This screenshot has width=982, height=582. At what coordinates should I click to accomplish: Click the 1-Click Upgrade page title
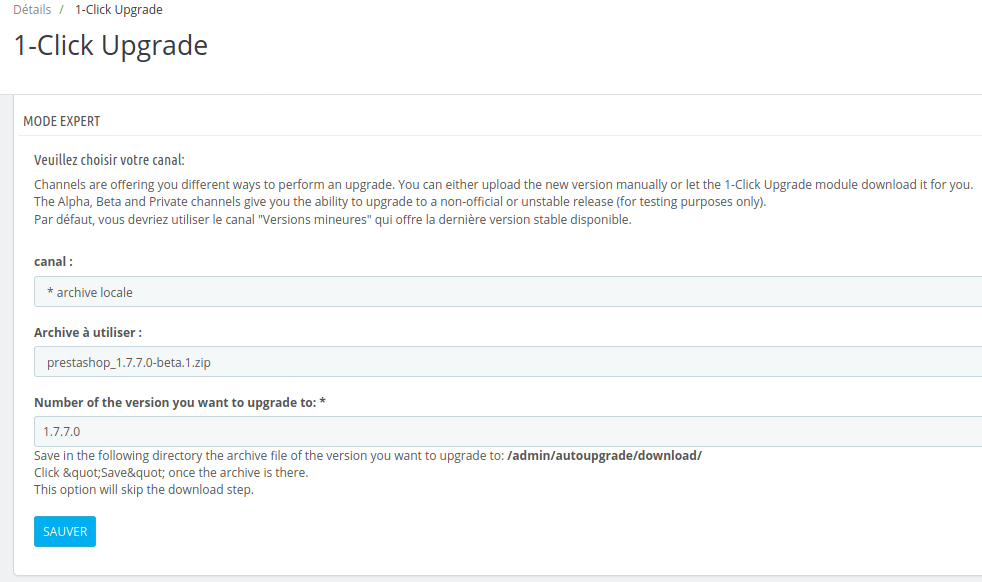[109, 45]
